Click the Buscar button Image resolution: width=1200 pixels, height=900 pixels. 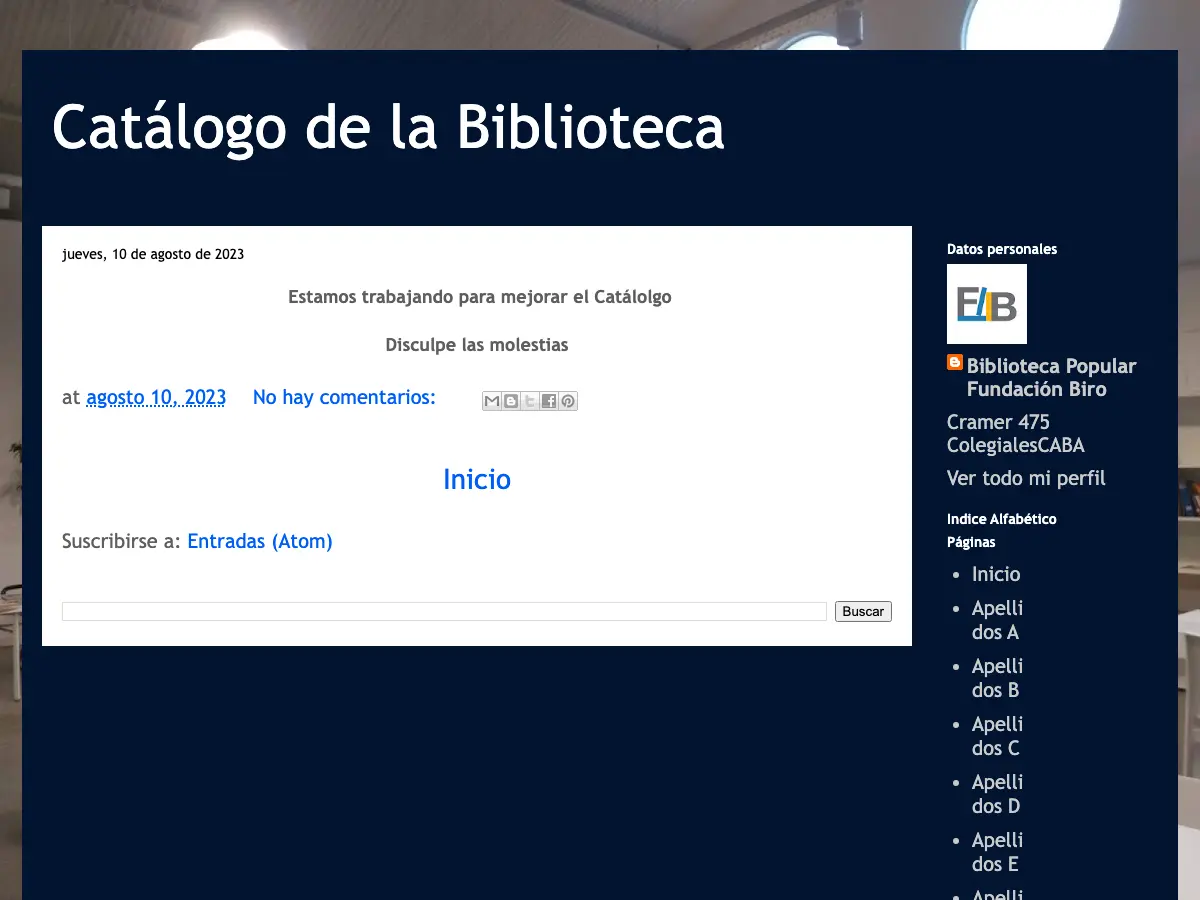point(863,611)
